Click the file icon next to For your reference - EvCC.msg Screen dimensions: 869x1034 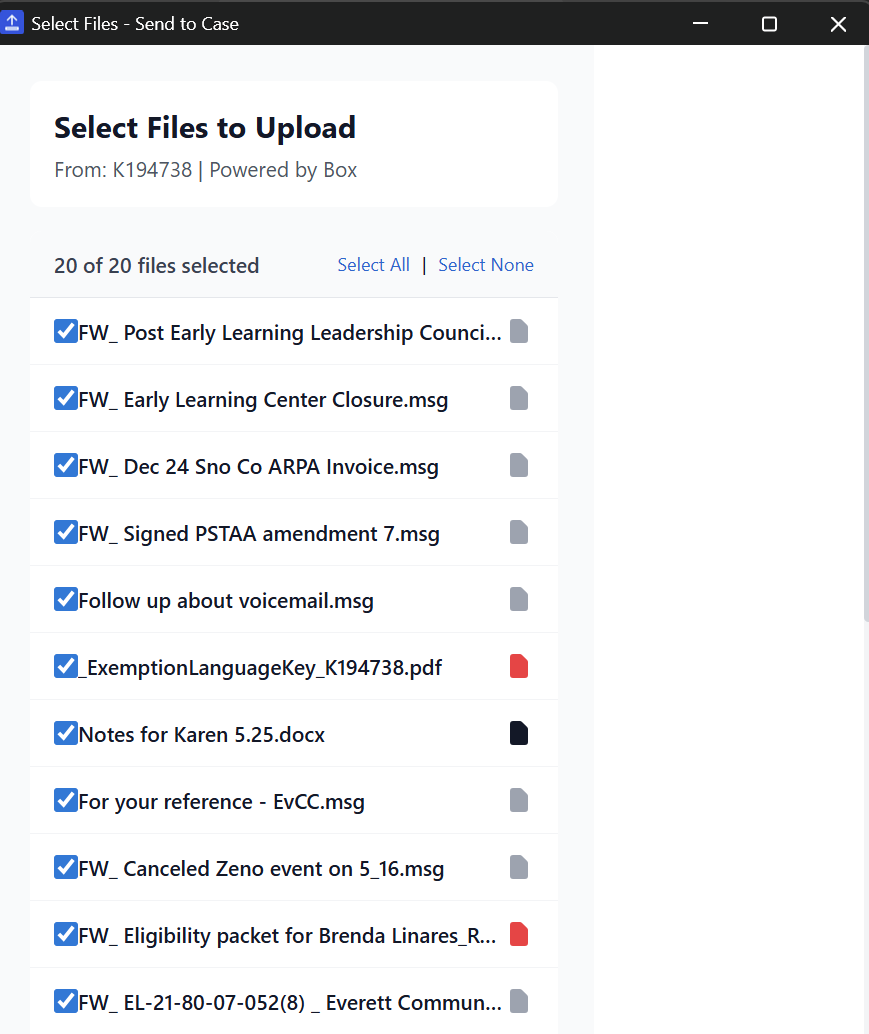[518, 800]
